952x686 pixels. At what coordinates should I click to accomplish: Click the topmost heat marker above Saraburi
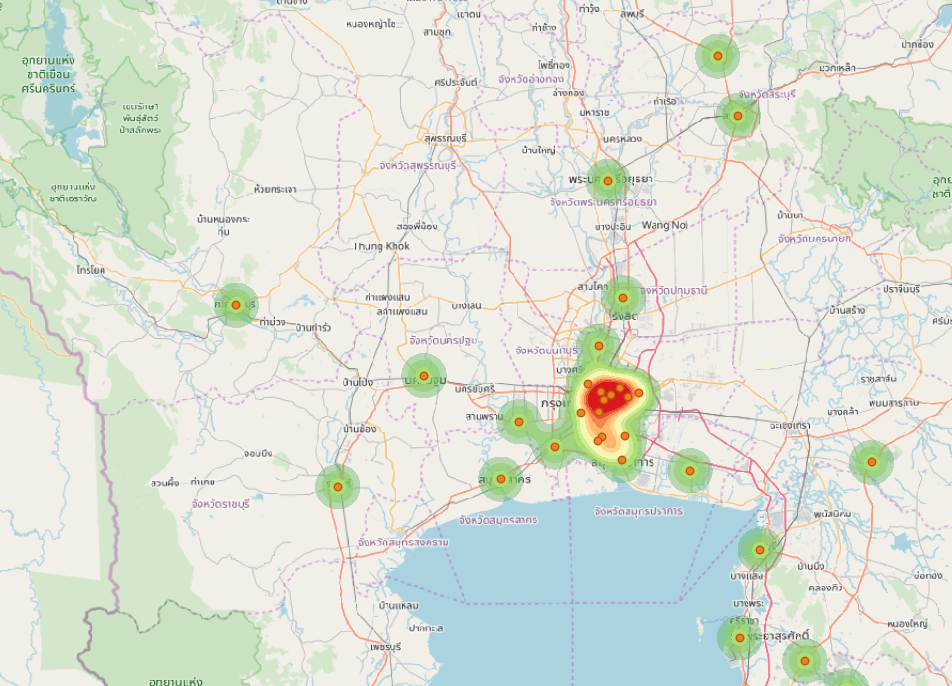point(718,56)
